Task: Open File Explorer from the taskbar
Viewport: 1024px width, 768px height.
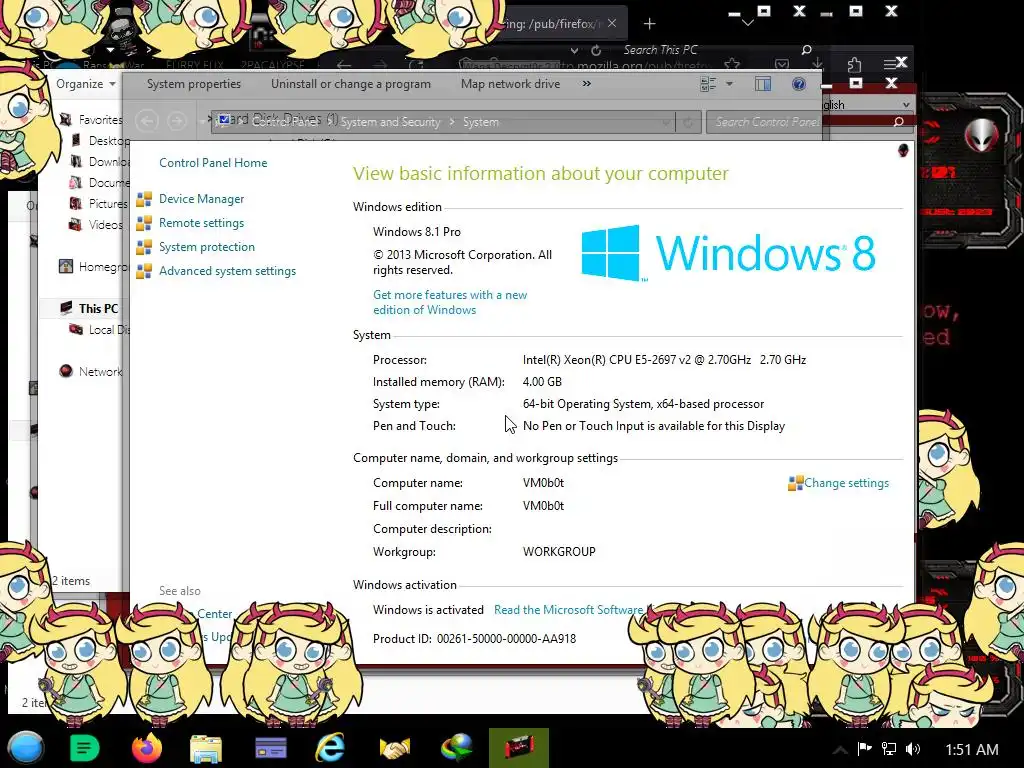Action: pyautogui.click(x=206, y=748)
